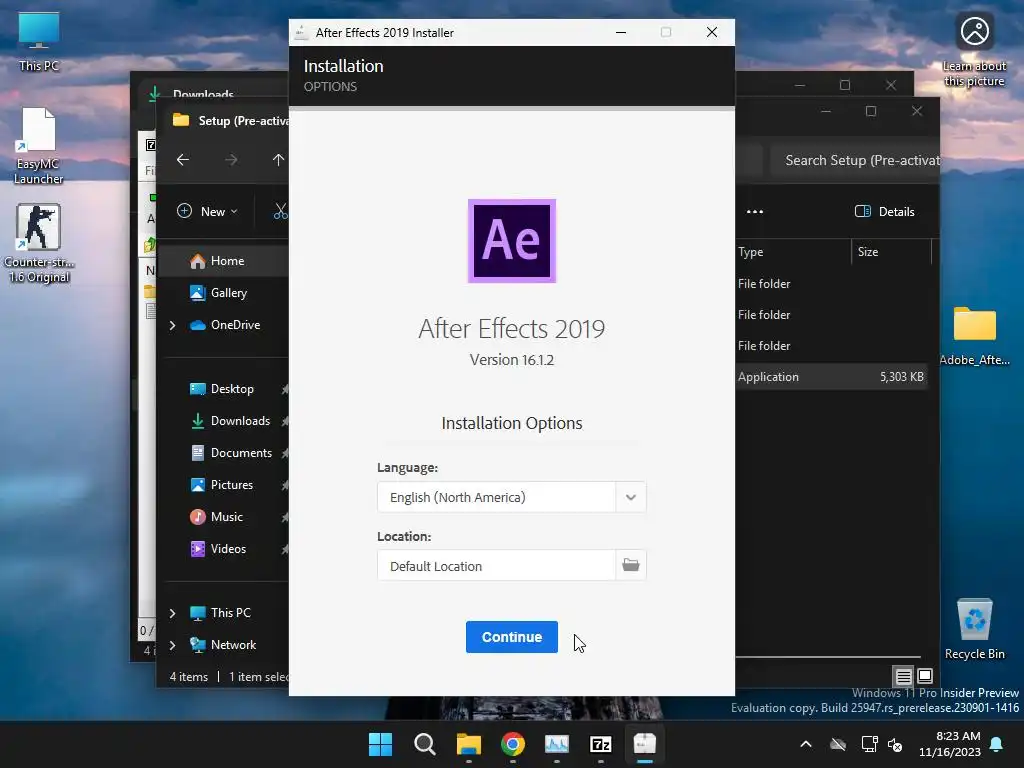Click forward arrow in Setup Explorer window
Image resolution: width=1024 pixels, height=768 pixels.
[231, 159]
